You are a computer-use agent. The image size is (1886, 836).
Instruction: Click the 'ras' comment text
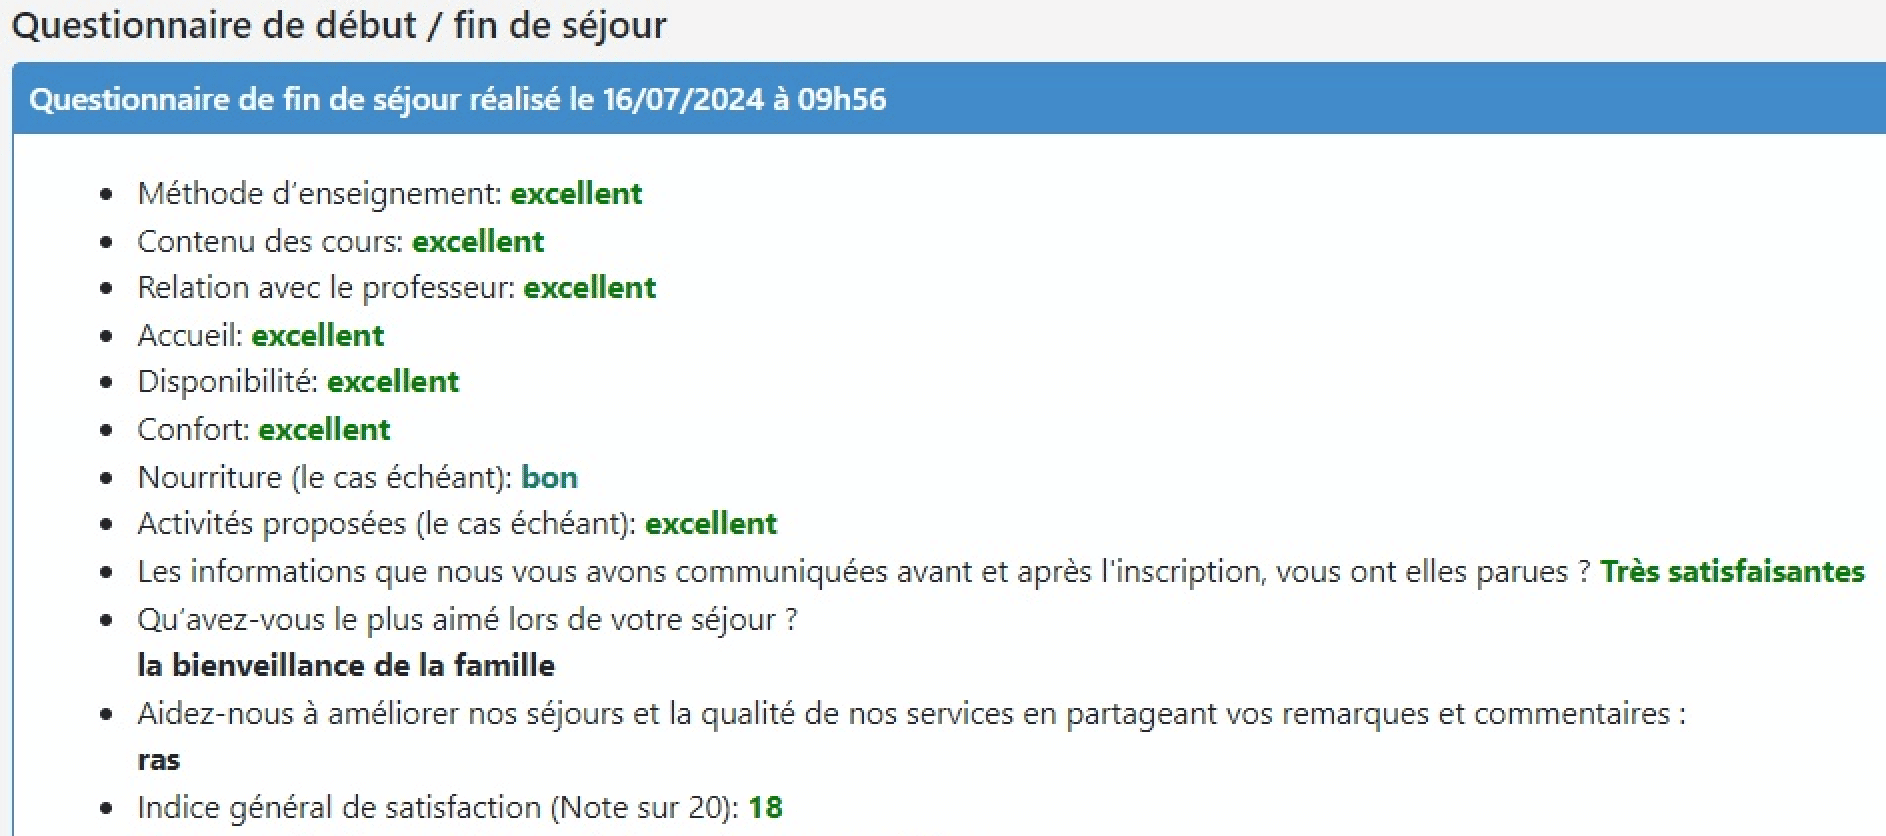[158, 760]
